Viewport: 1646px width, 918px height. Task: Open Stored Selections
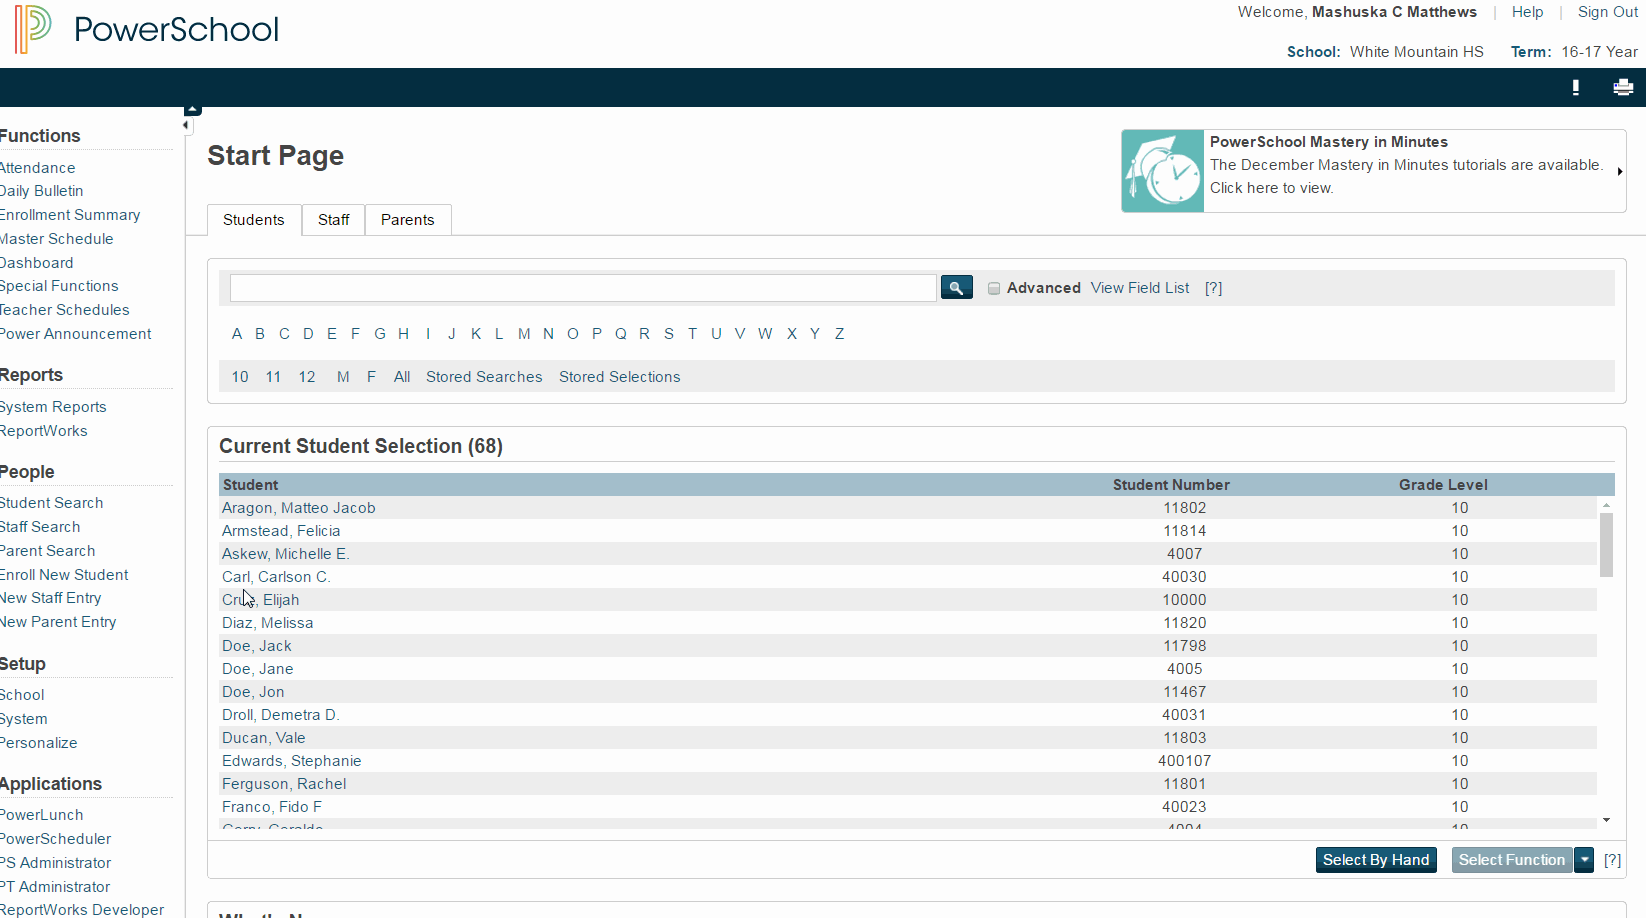coord(620,377)
